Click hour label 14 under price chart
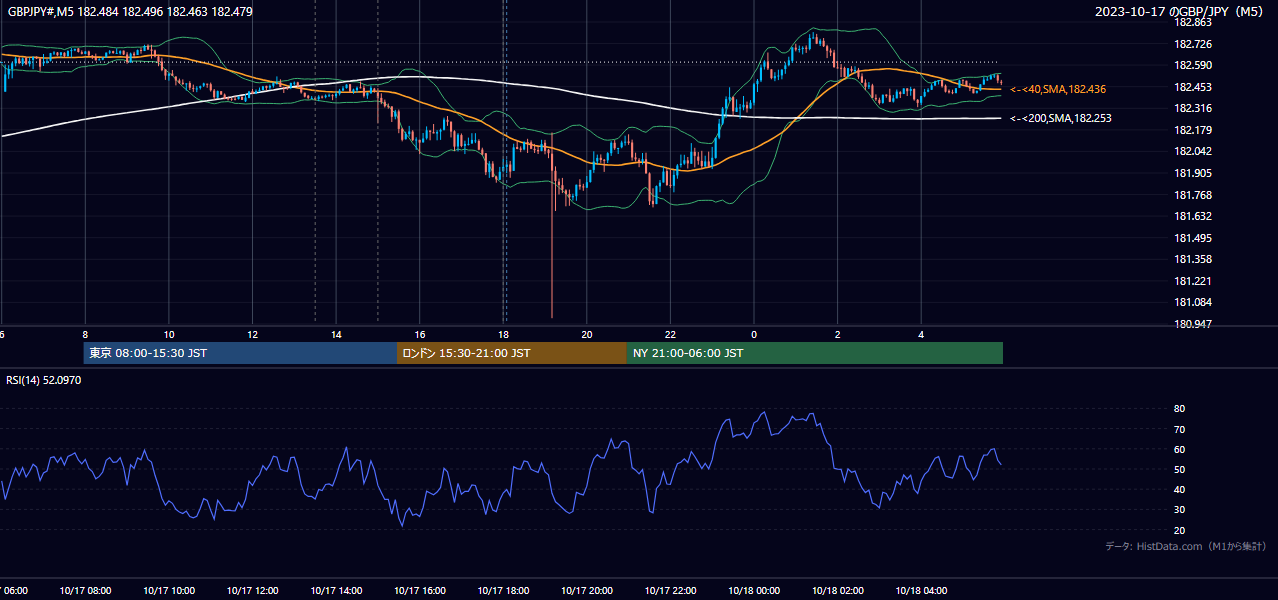This screenshot has height=600, width=1278. (x=336, y=334)
